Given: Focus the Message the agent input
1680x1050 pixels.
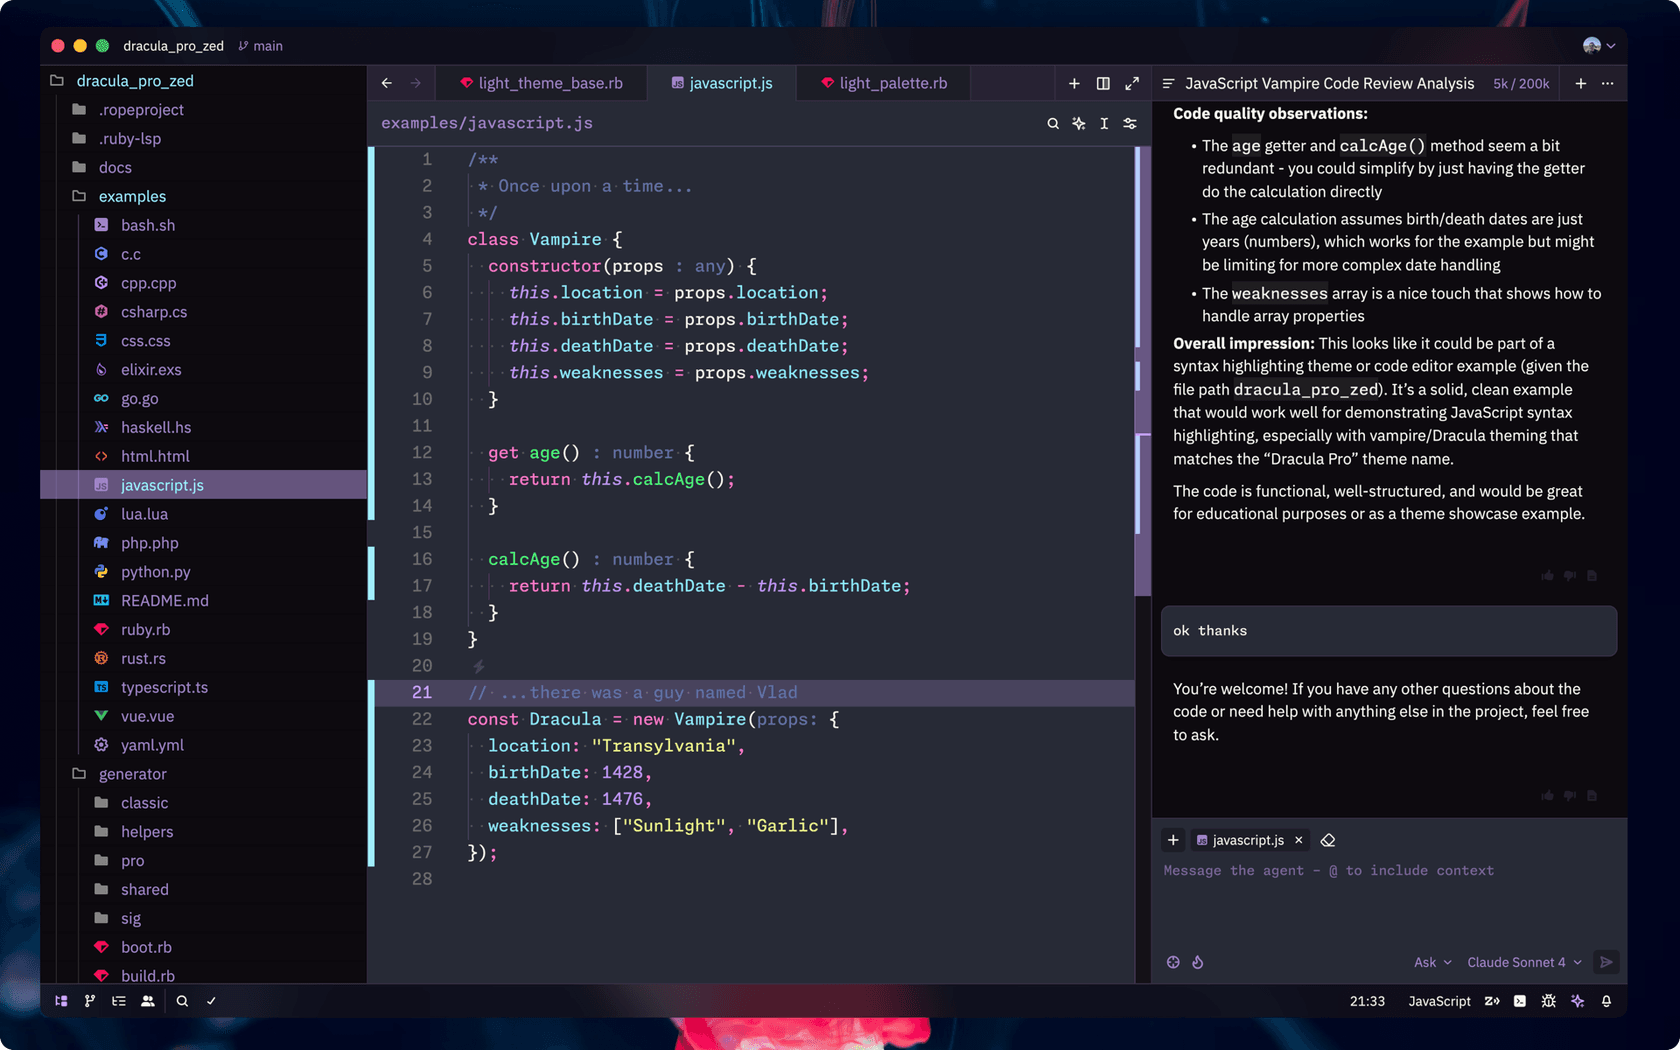Looking at the screenshot, I should click(1389, 900).
